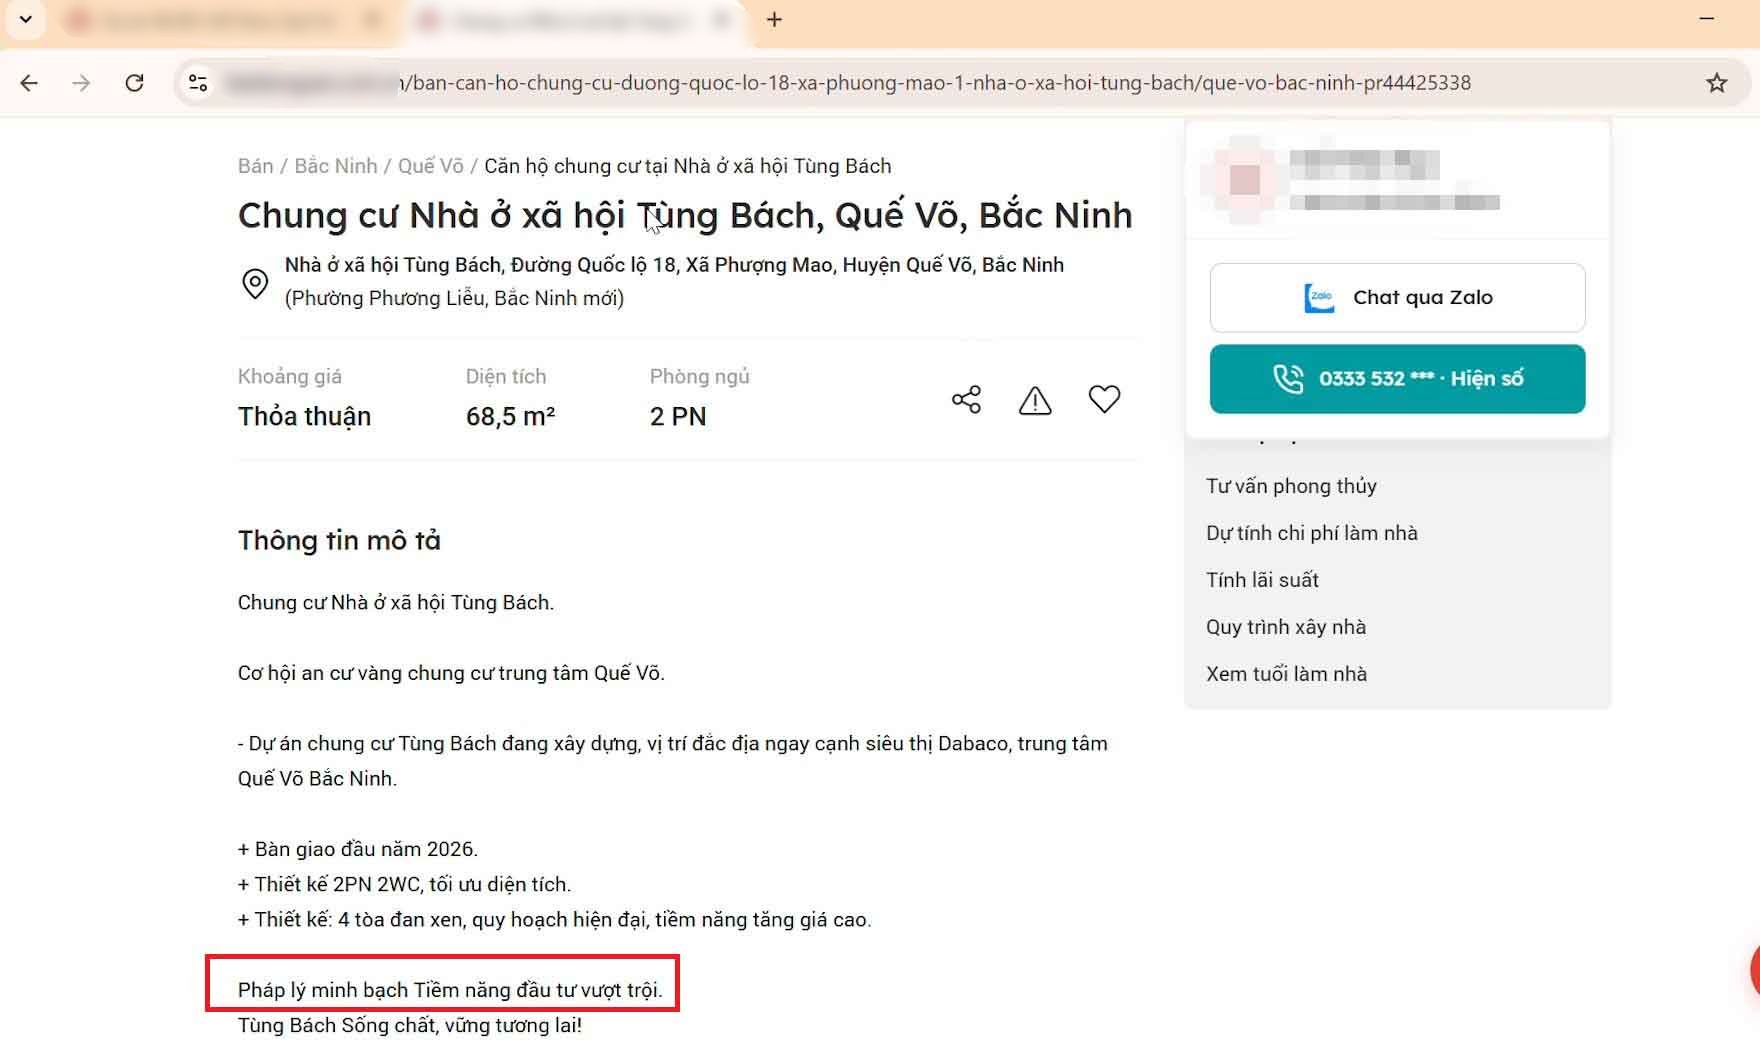The width and height of the screenshot is (1760, 1056).
Task: Click the area value '68,5 m²'
Action: 510,417
